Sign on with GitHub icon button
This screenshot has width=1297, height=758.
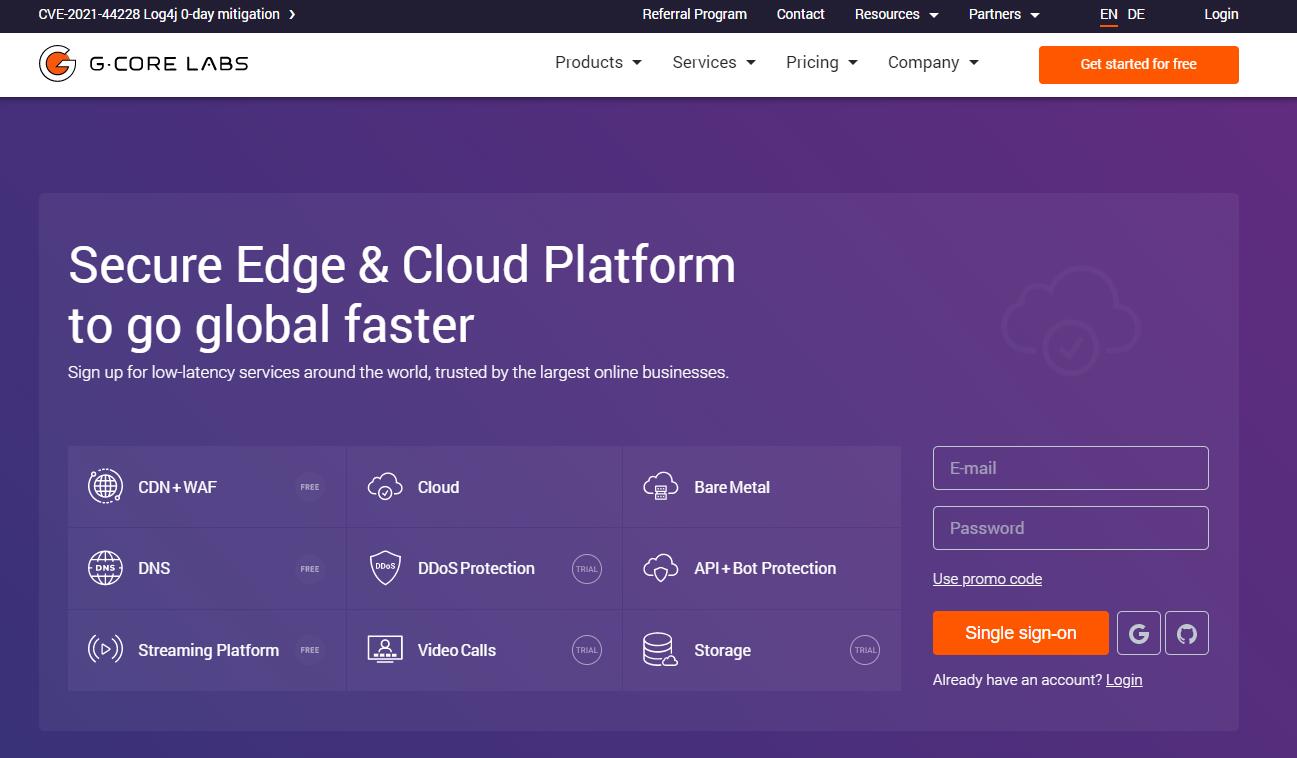[1187, 633]
